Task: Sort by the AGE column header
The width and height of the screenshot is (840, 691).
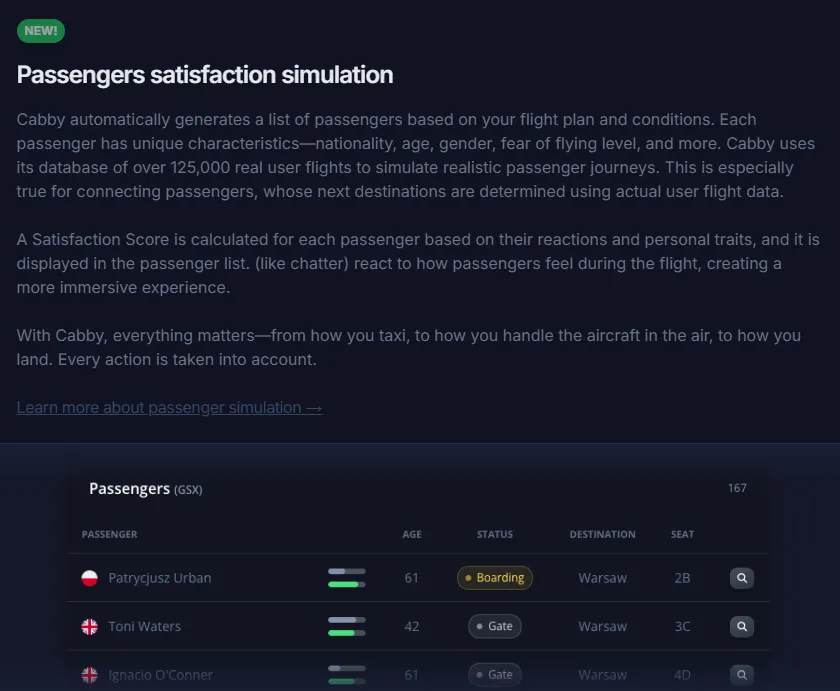Action: [x=412, y=534]
